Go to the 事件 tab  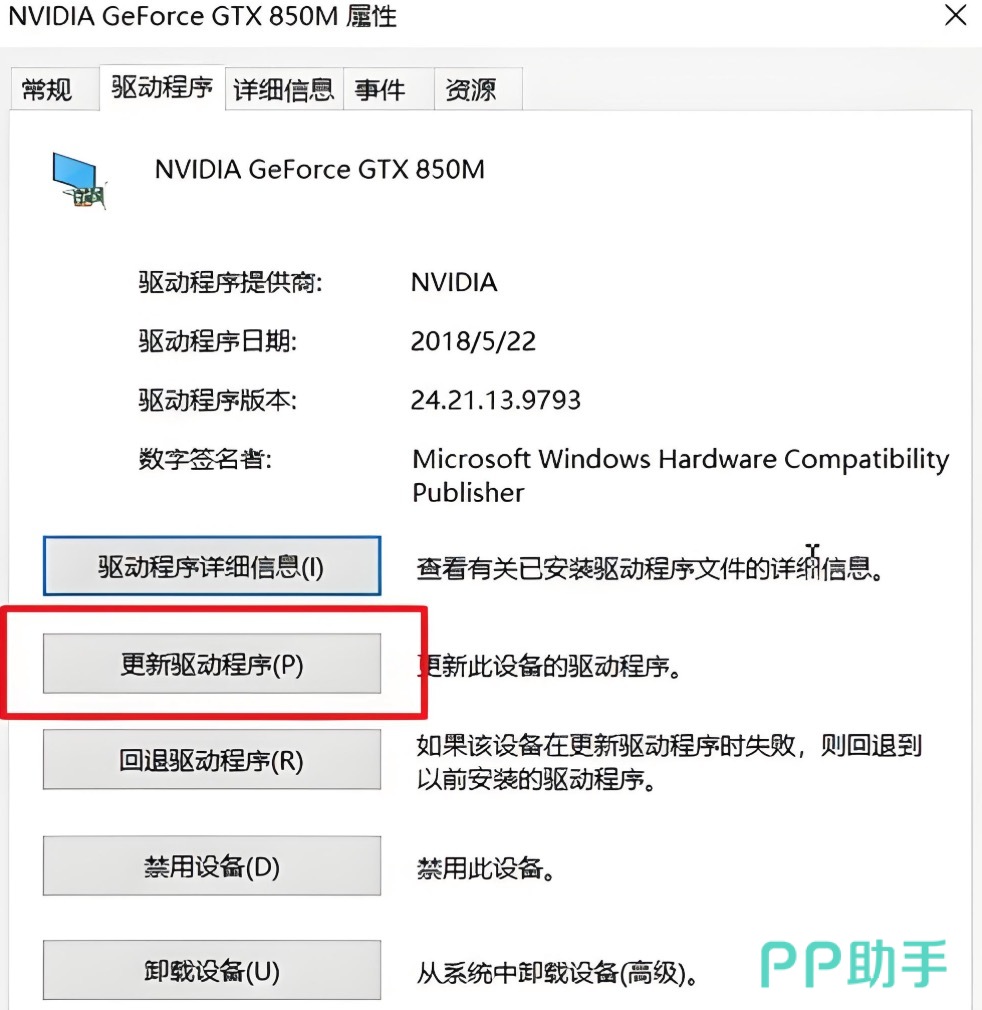[379, 90]
